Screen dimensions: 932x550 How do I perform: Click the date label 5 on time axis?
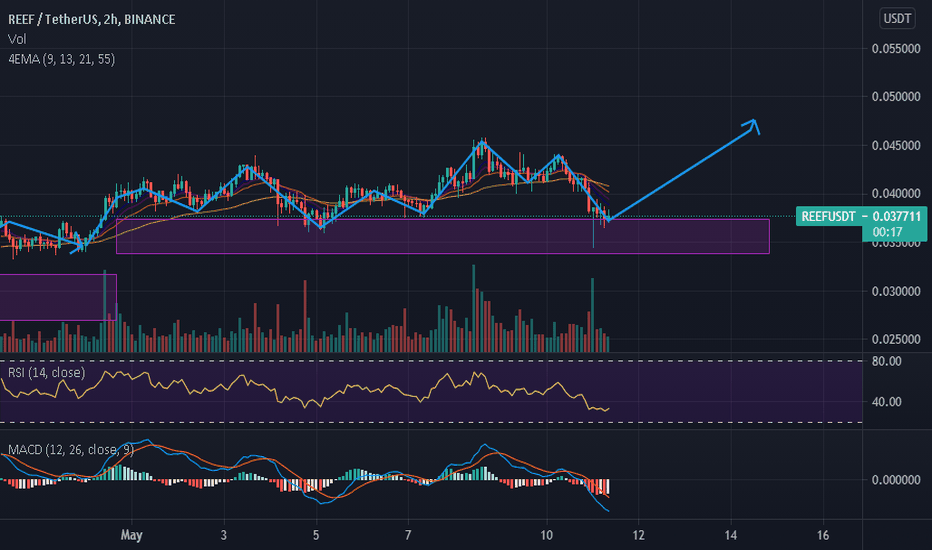coord(316,535)
